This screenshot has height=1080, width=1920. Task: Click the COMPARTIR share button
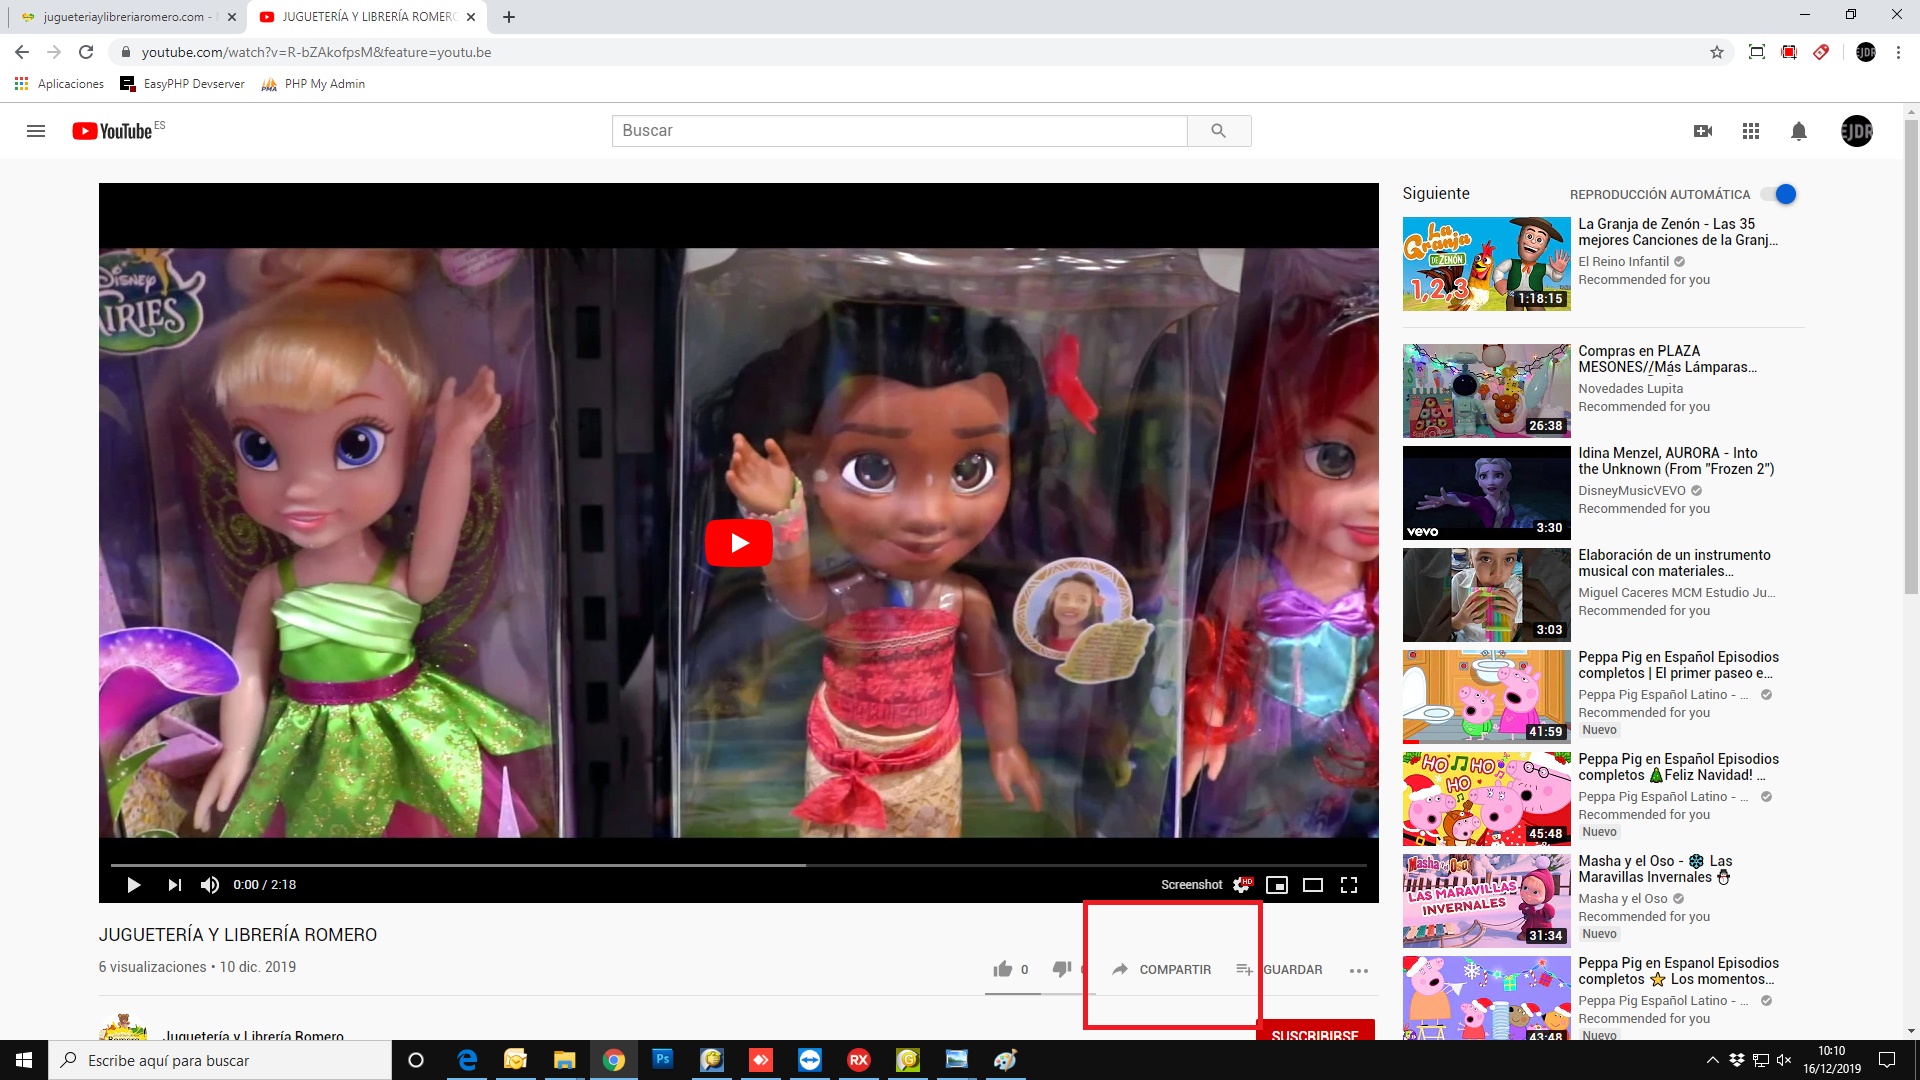tap(1161, 970)
